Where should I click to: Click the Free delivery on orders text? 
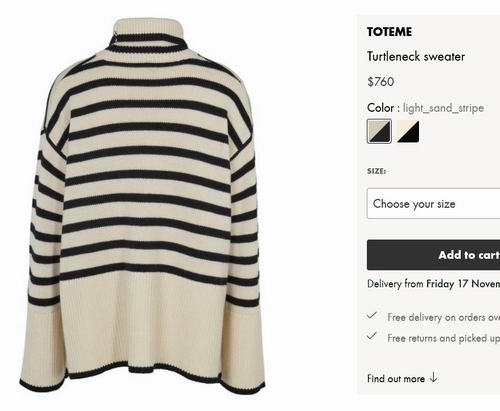pos(444,317)
